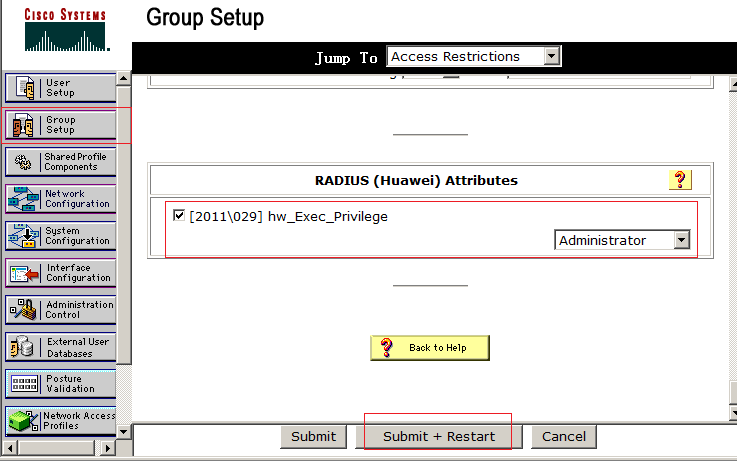Click the Submit button

tap(314, 437)
